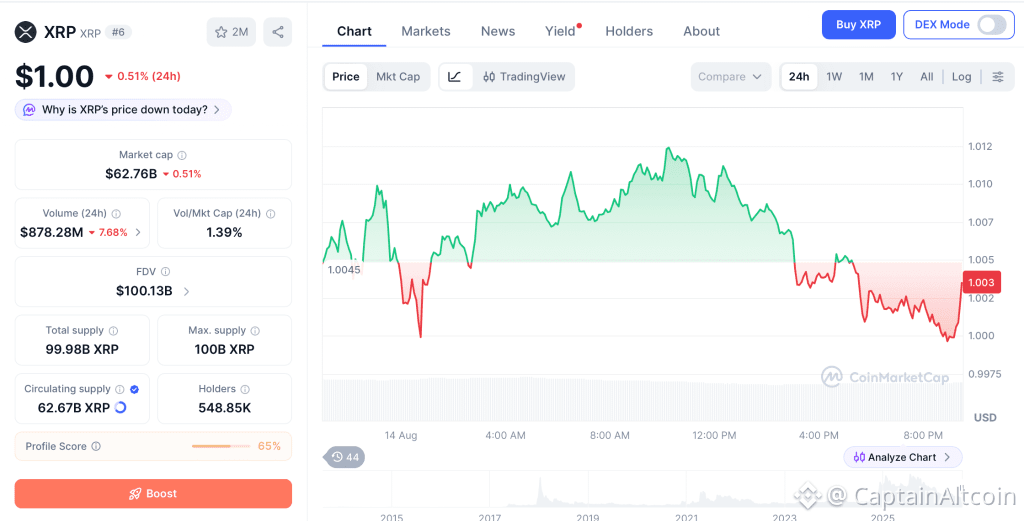Expand Why is XRP's price down today
Screen dimensions: 1024x521
(123, 110)
